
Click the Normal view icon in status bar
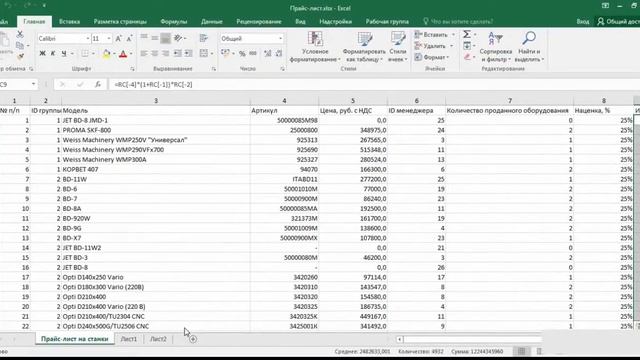click(522, 351)
